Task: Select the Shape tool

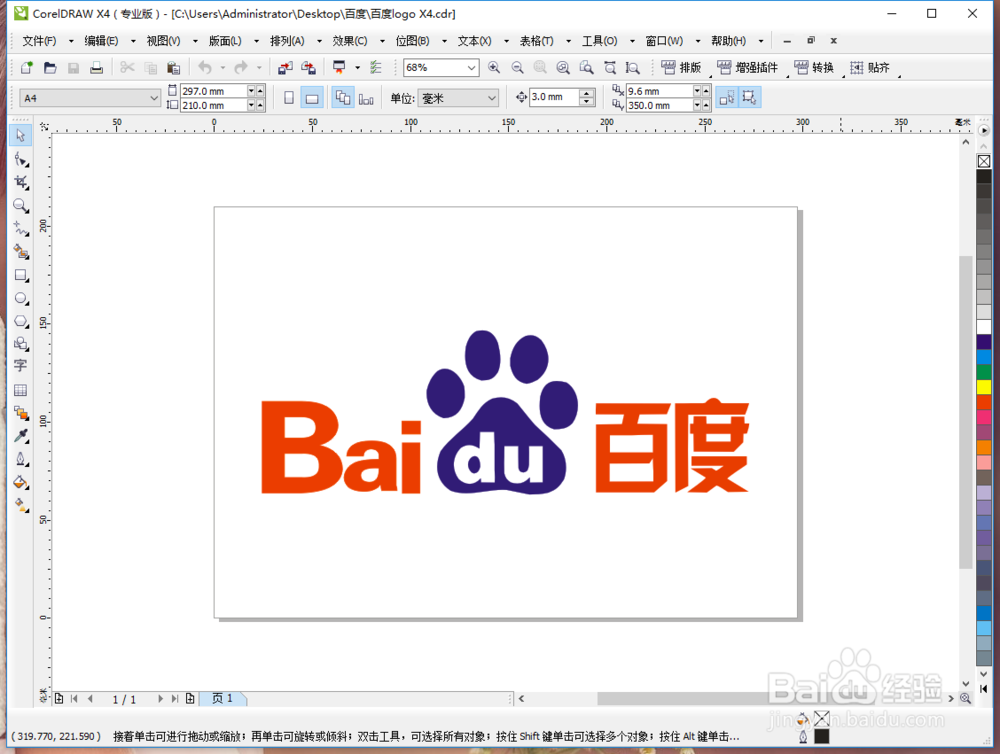Action: click(x=20, y=158)
